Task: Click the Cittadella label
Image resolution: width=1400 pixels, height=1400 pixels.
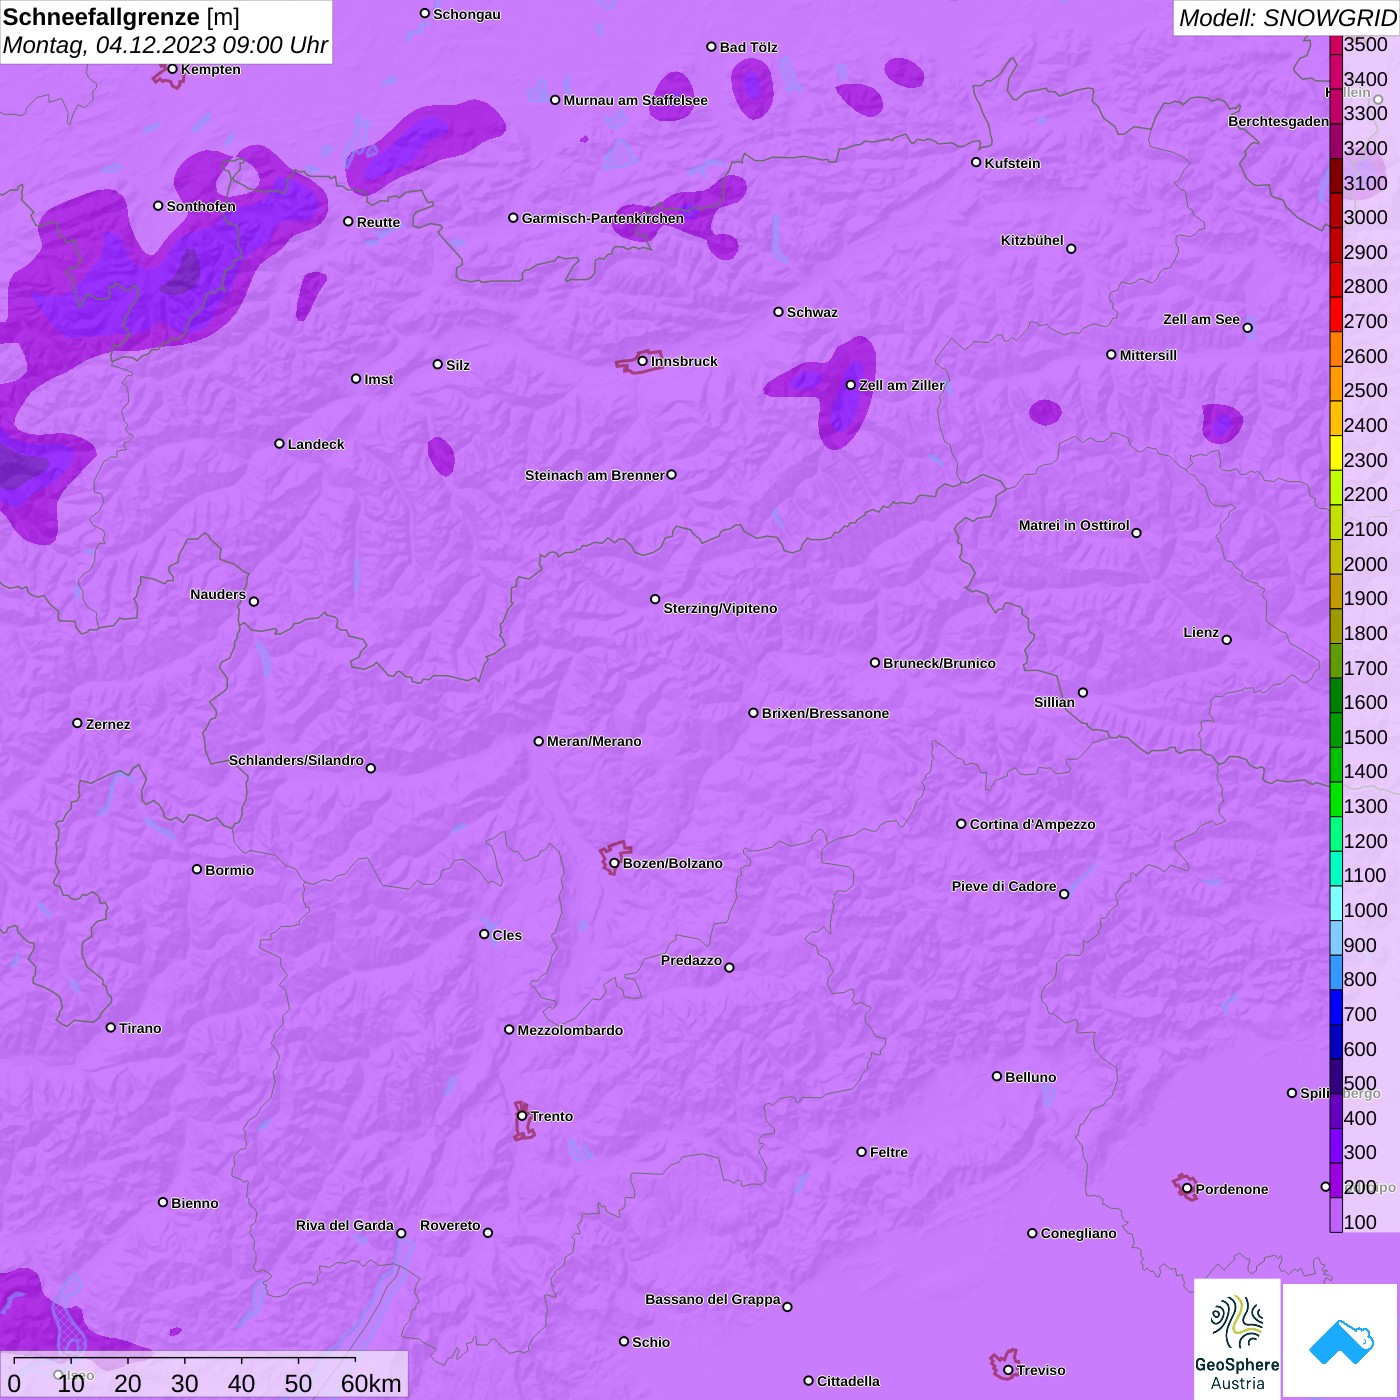Action: click(x=848, y=1381)
